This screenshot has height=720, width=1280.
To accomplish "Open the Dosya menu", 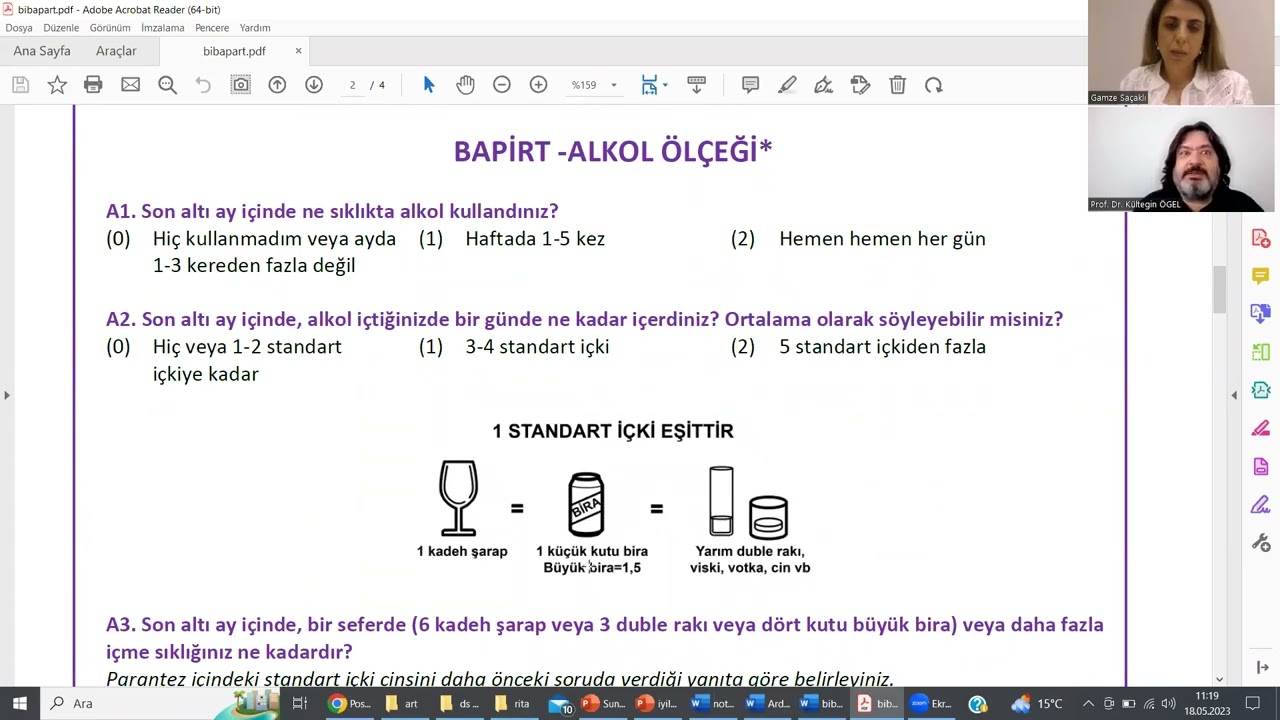I will tap(19, 28).
